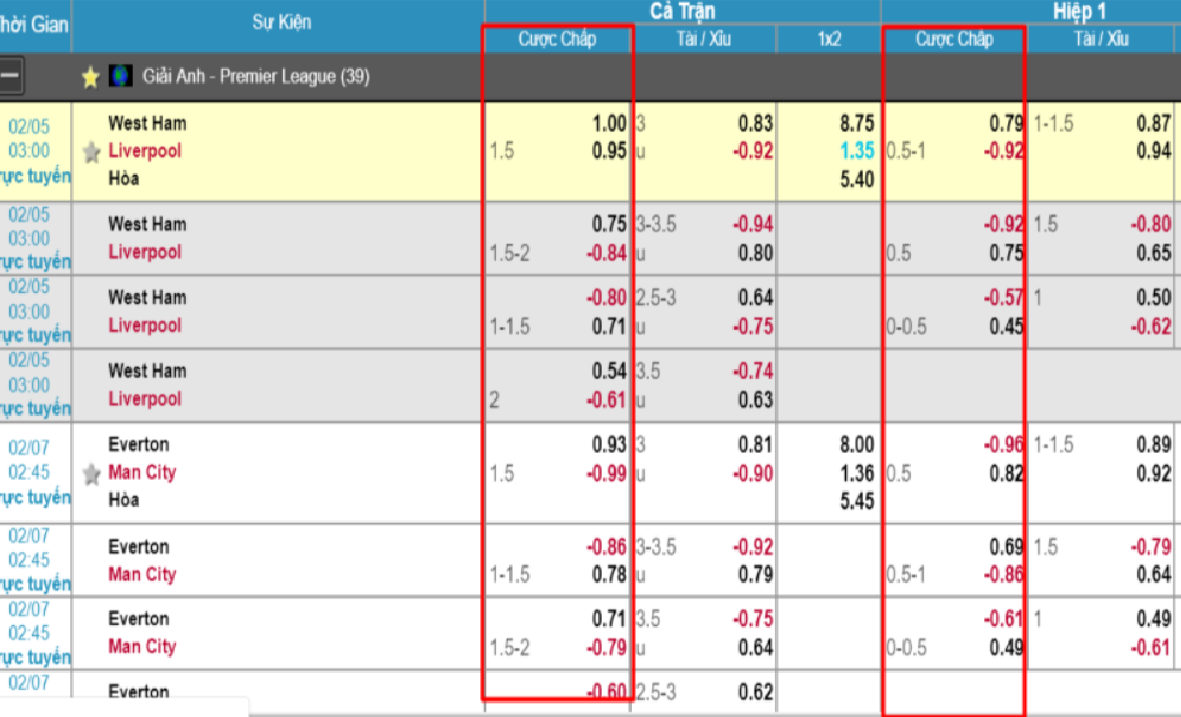Pick Liverpool 1-1.5 handicap odds 0.71
The image size is (1181, 717).
pyautogui.click(x=609, y=326)
